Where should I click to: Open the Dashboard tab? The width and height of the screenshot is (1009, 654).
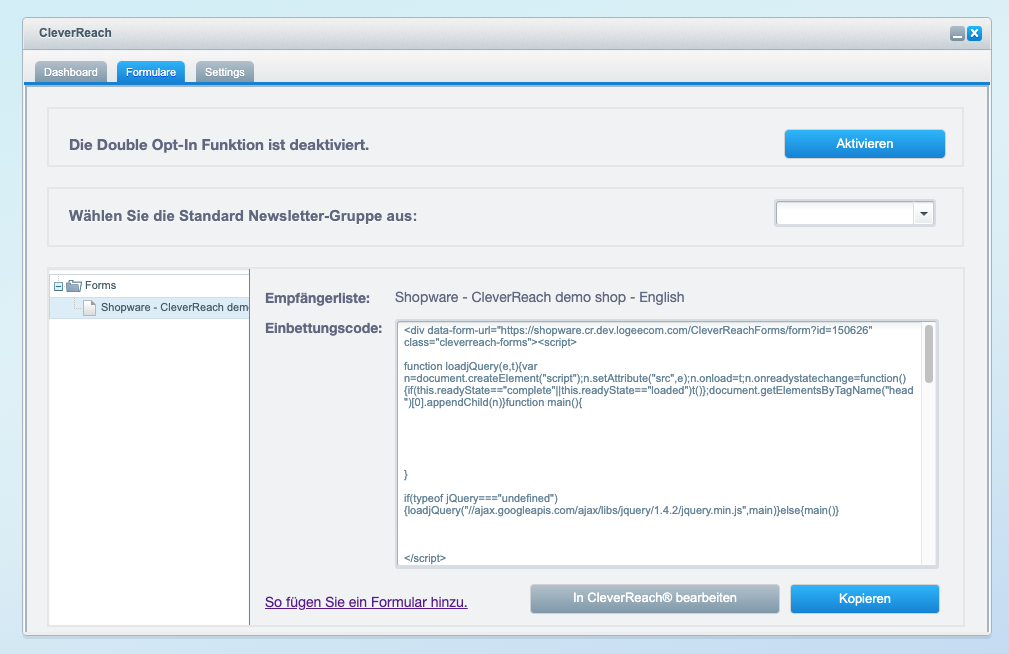coord(71,72)
